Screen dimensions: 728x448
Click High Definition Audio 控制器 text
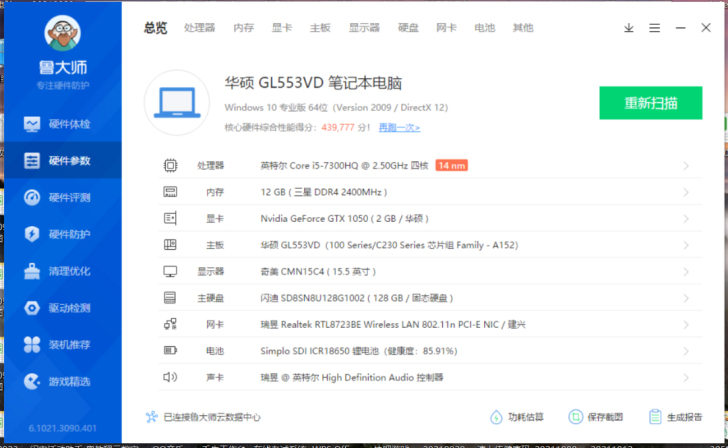coord(352,377)
